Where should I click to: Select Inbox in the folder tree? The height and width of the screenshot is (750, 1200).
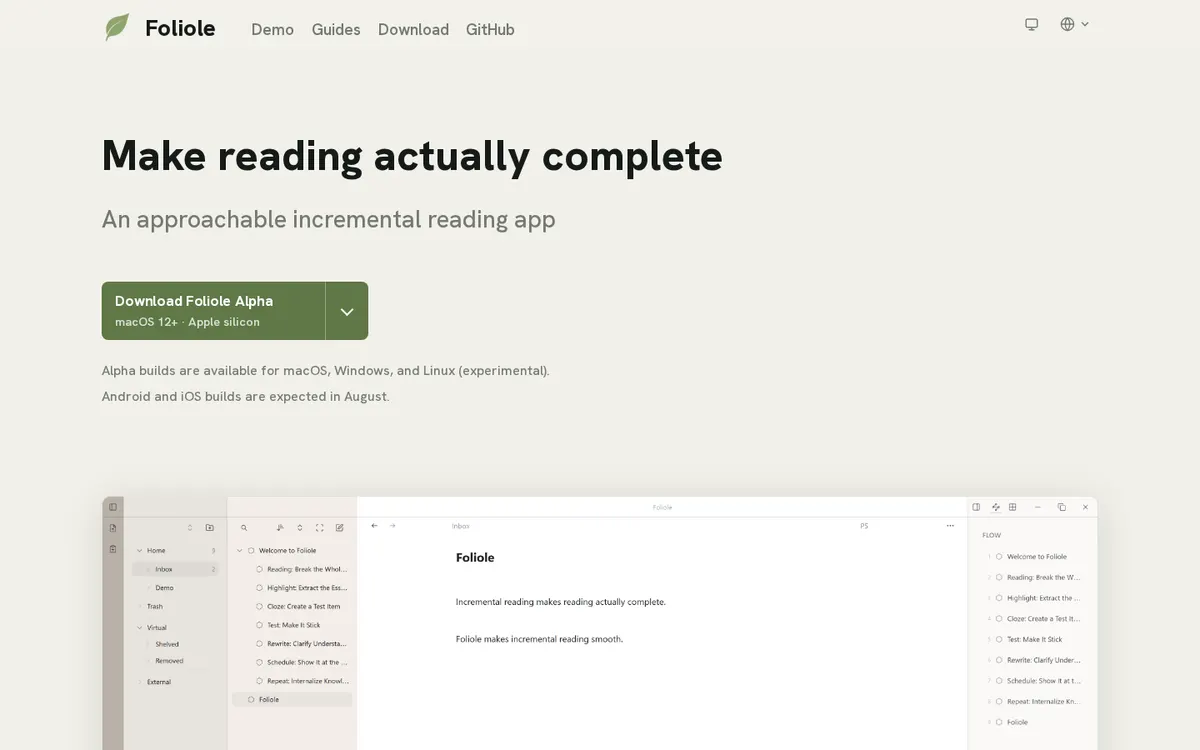175,569
